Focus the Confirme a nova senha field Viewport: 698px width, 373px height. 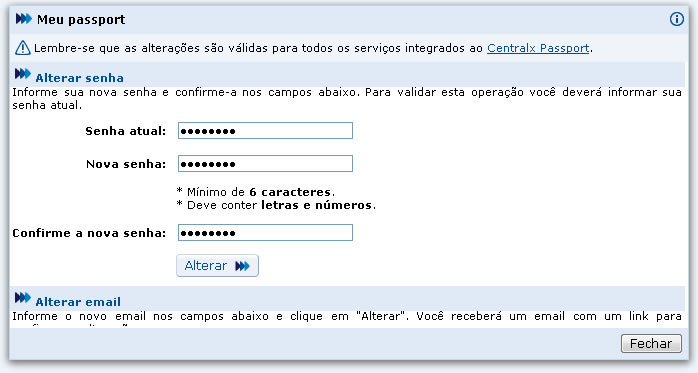pos(265,233)
